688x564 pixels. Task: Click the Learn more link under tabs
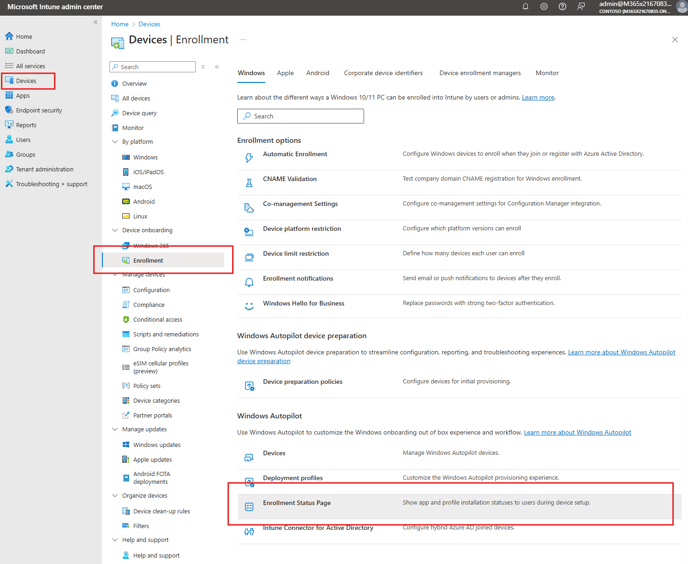point(538,97)
